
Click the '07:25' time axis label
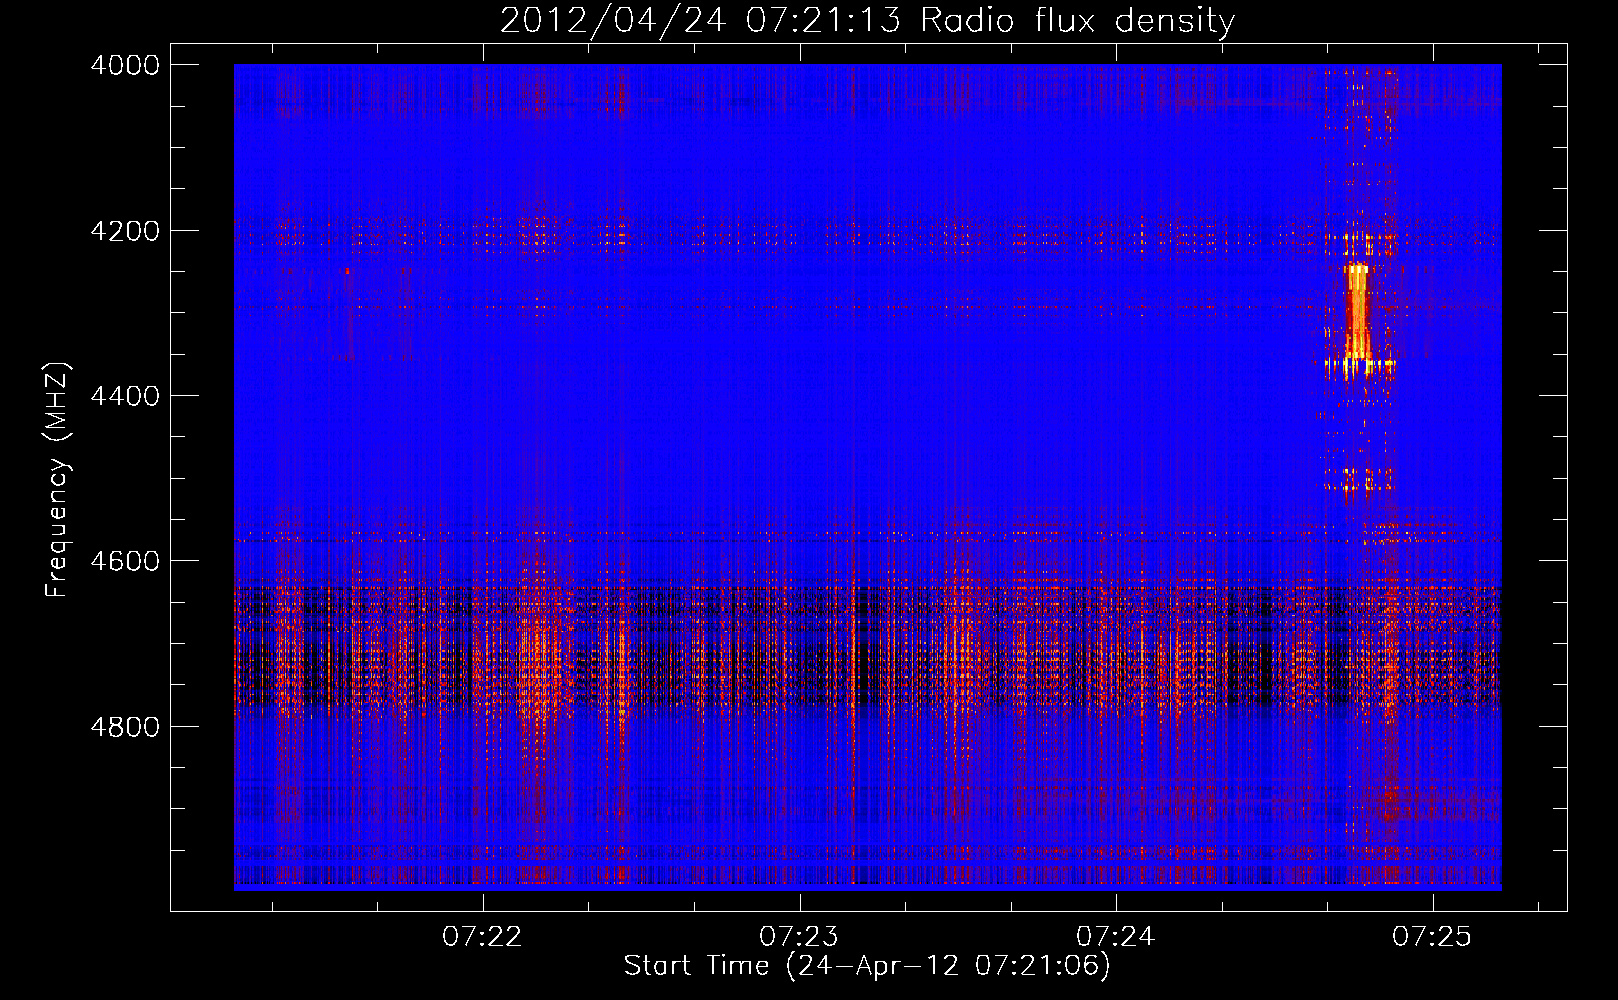[x=1432, y=937]
